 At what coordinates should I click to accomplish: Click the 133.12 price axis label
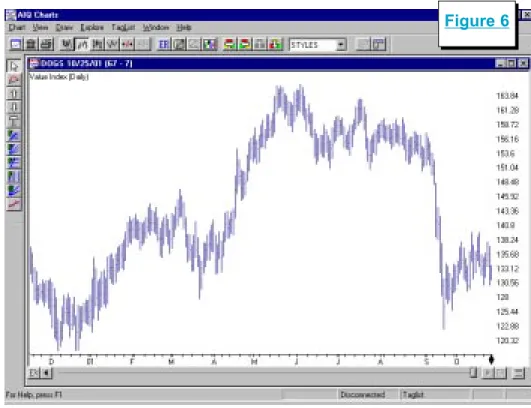[x=507, y=269]
